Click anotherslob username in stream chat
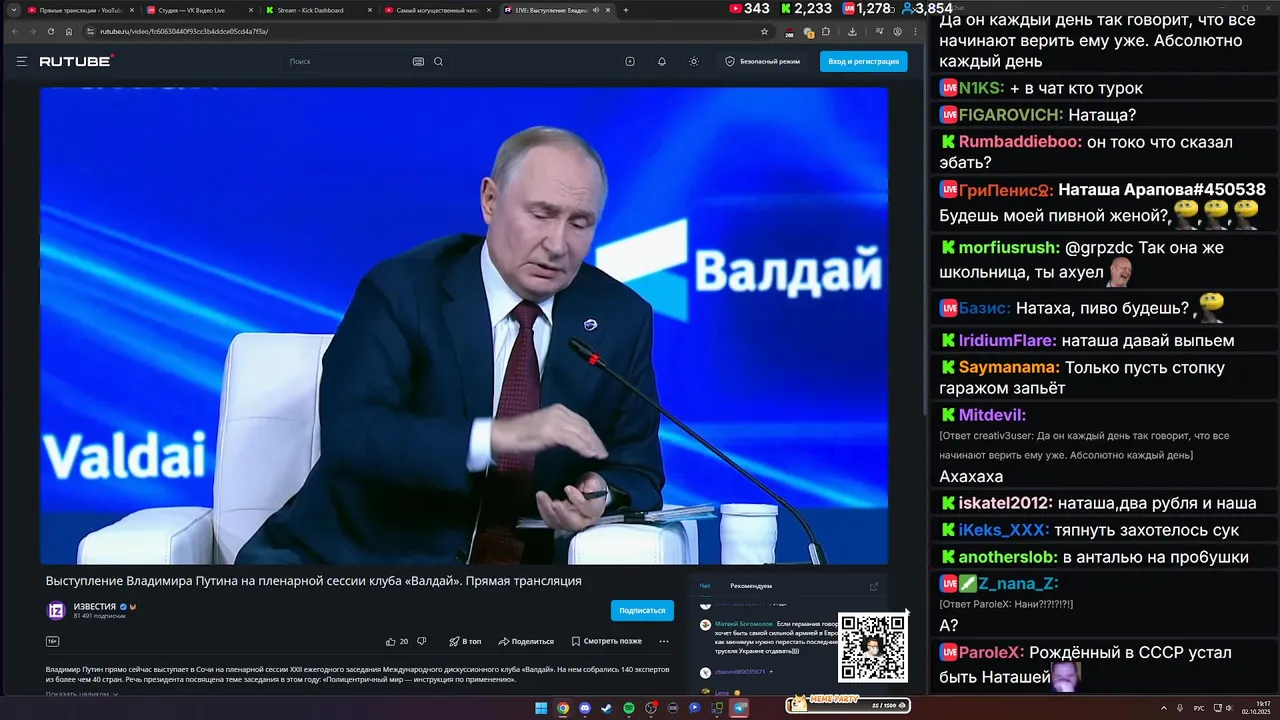 [1008, 558]
